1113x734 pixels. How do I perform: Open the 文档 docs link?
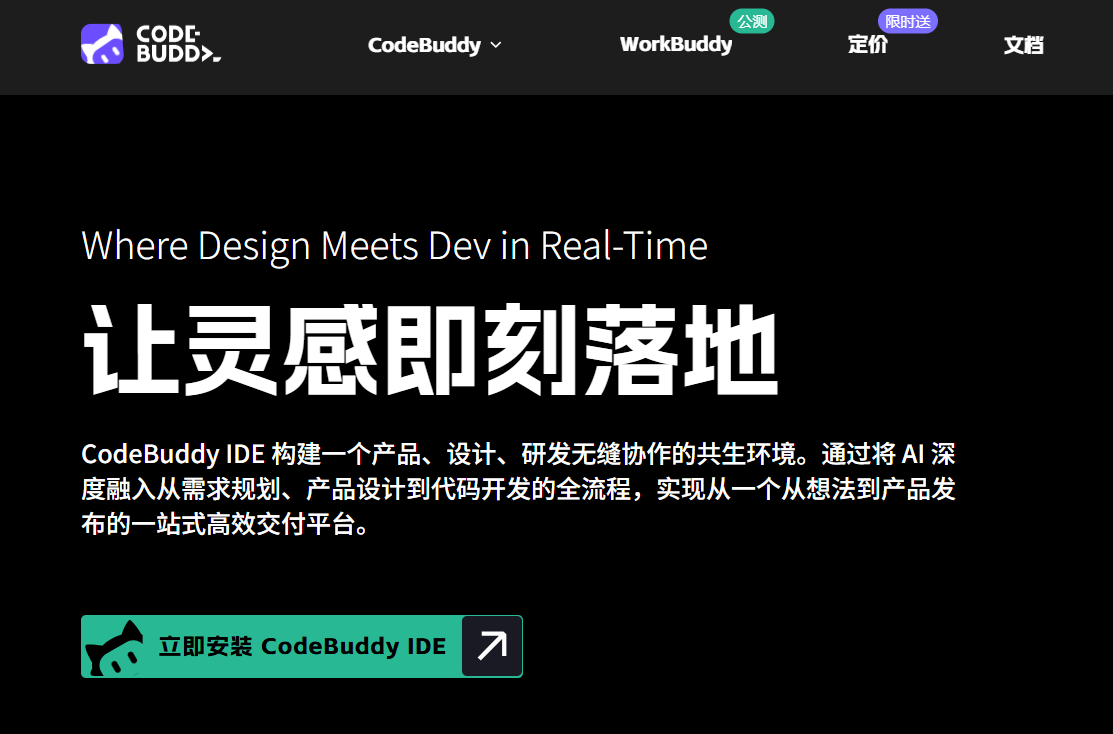1024,45
